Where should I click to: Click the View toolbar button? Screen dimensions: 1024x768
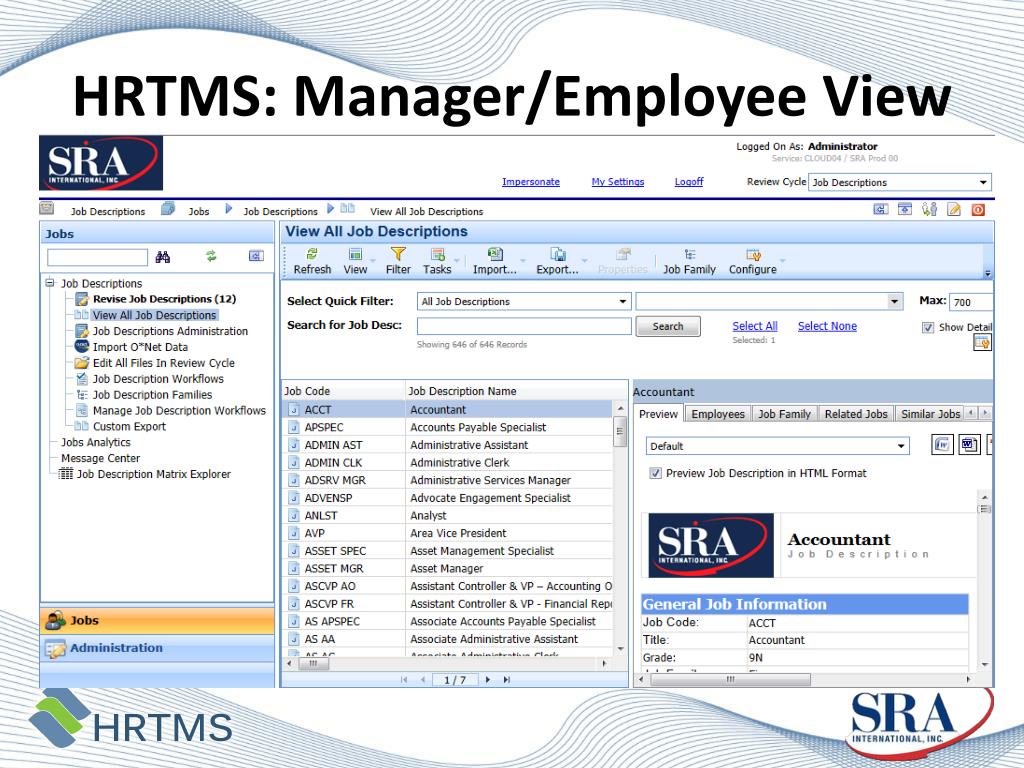355,261
